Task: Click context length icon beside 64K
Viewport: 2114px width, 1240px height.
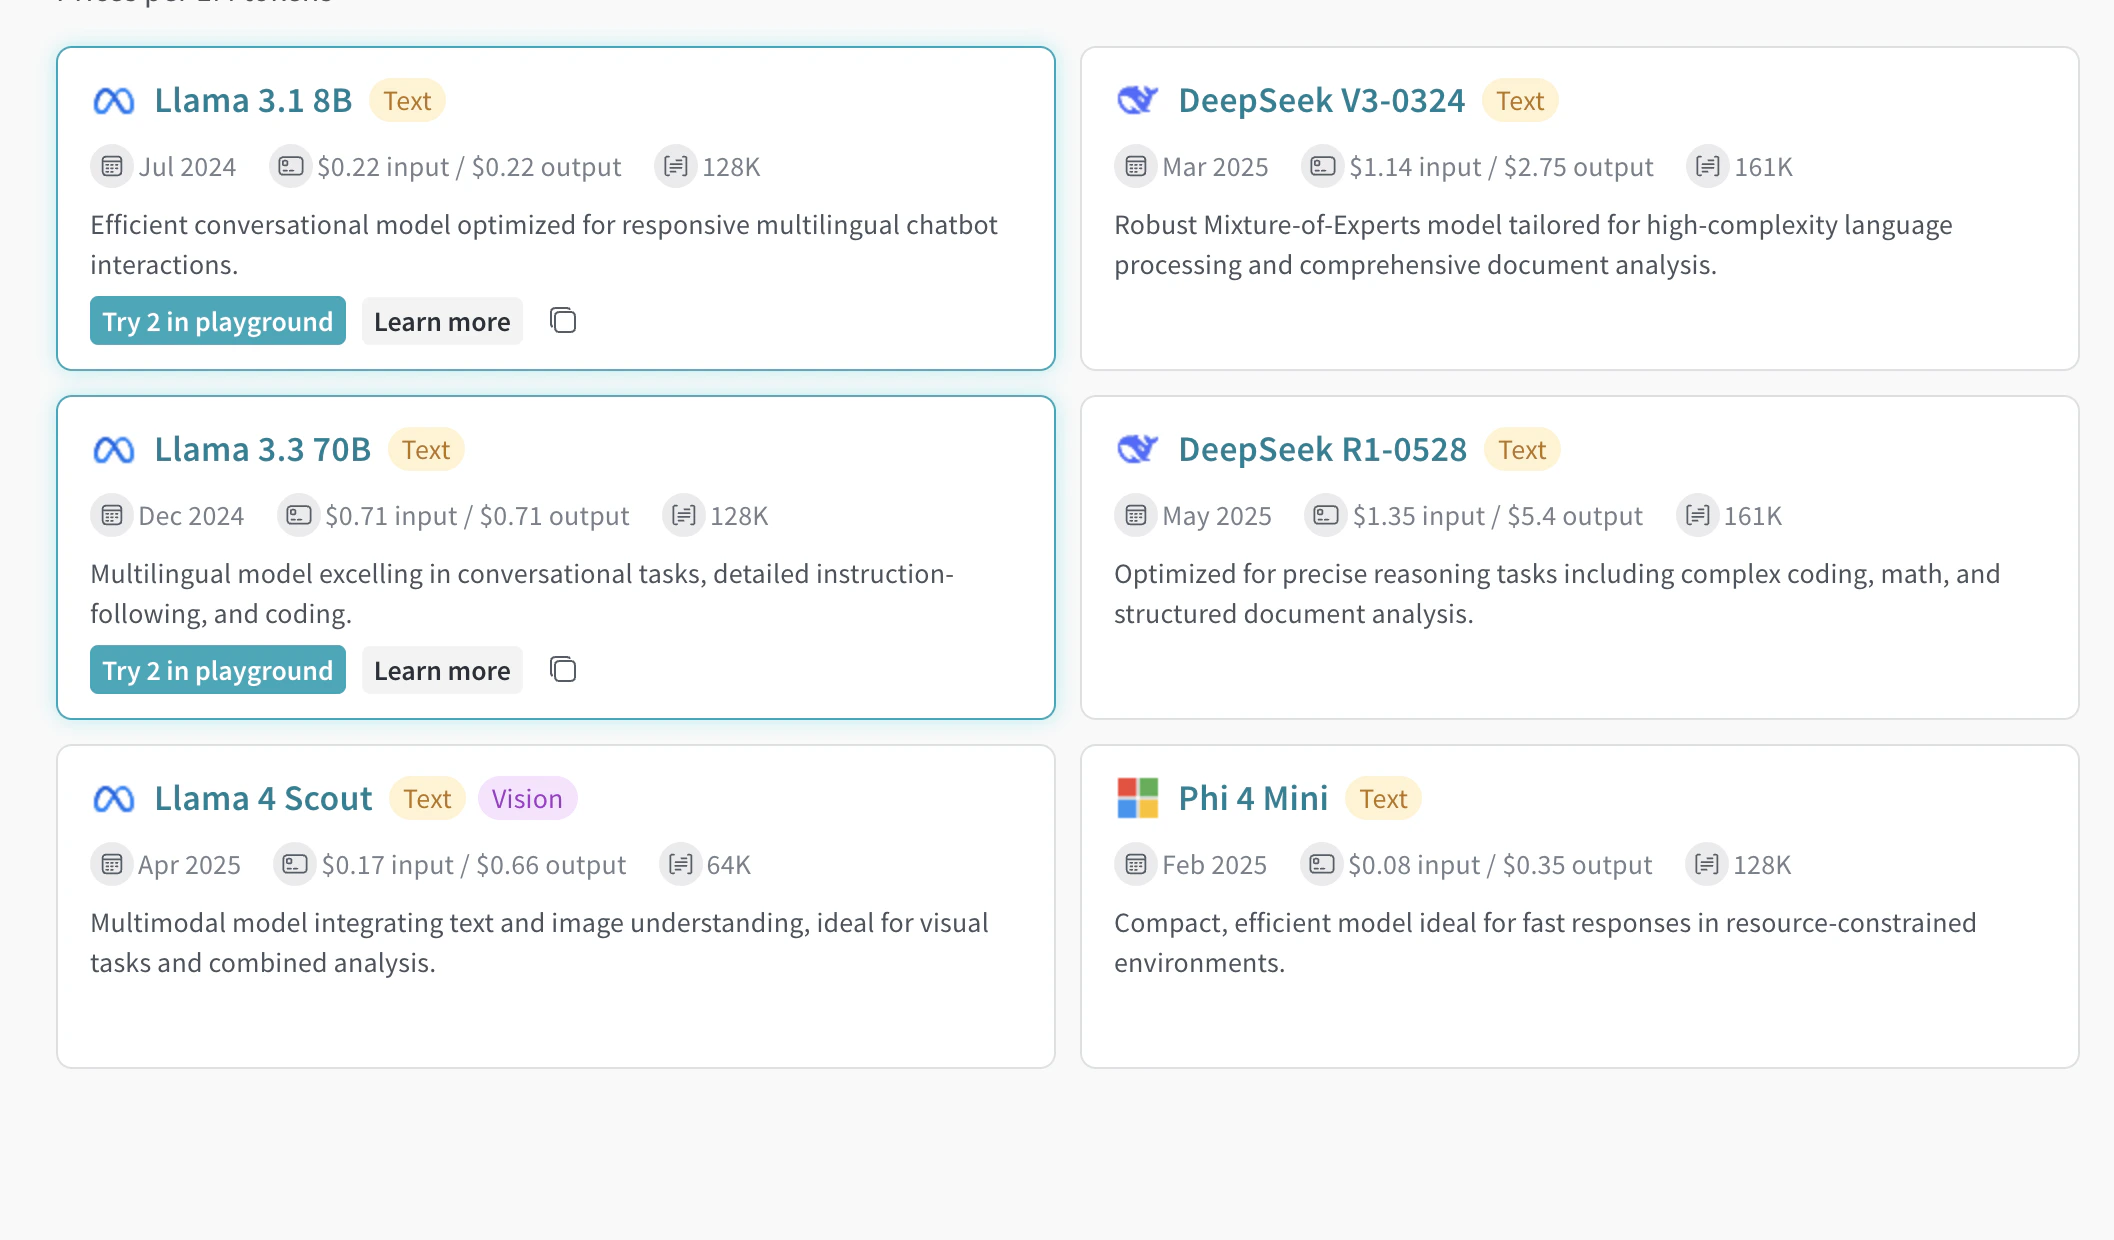Action: coord(681,865)
